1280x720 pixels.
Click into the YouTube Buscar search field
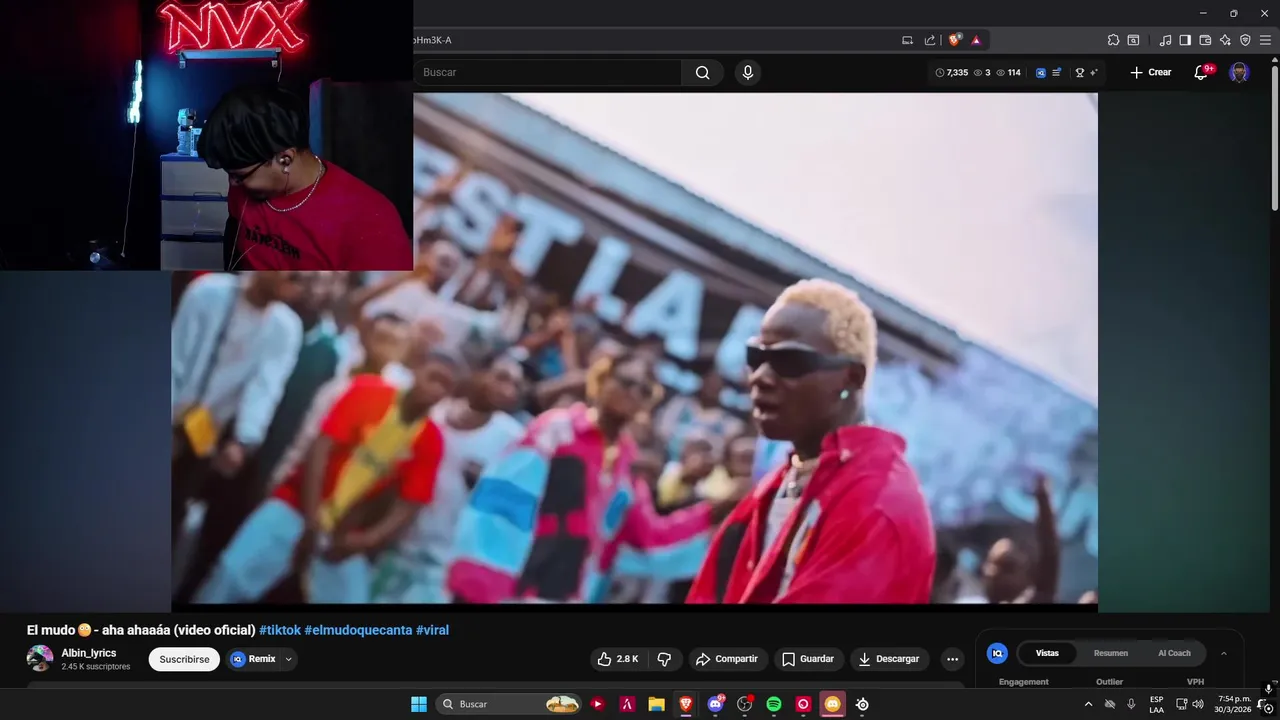[x=548, y=72]
